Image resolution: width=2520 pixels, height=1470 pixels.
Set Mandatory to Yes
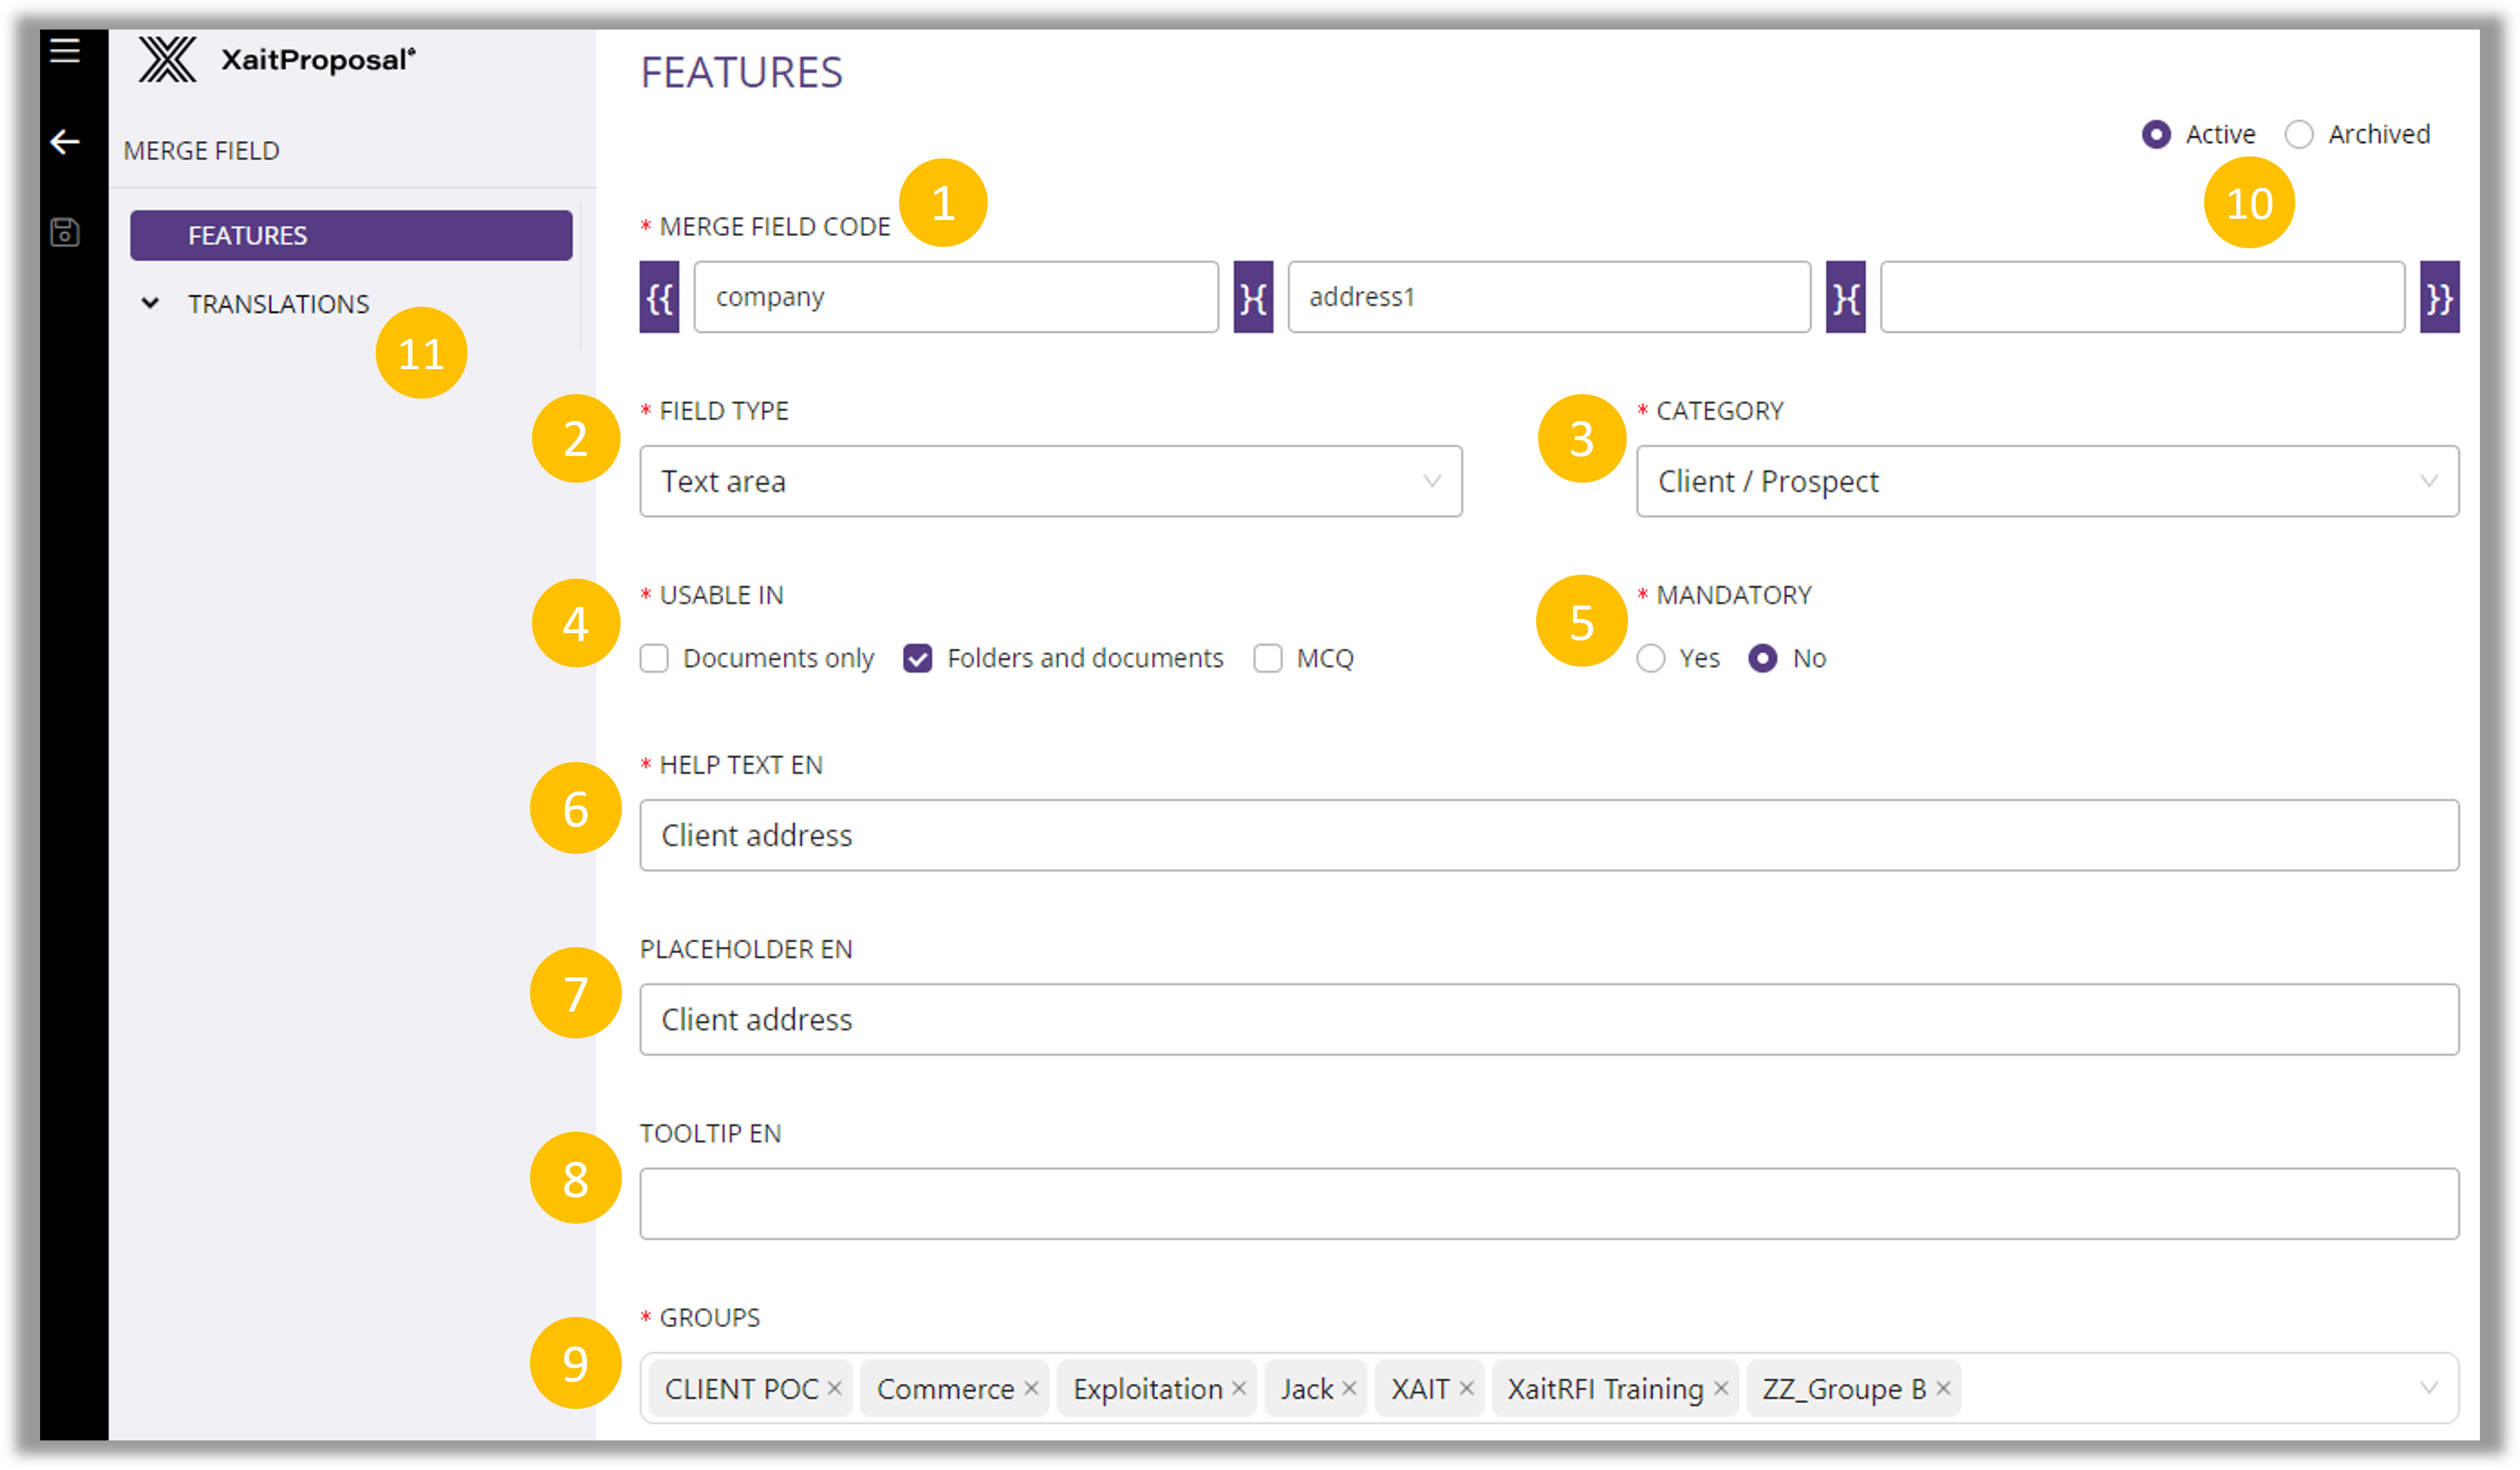[1651, 658]
